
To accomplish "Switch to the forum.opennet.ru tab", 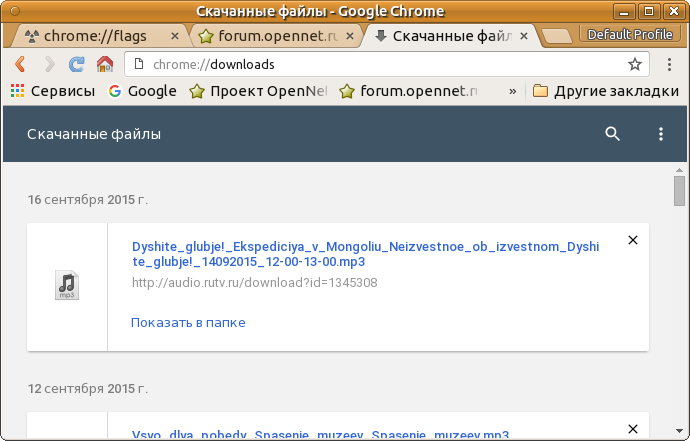I will (x=272, y=36).
